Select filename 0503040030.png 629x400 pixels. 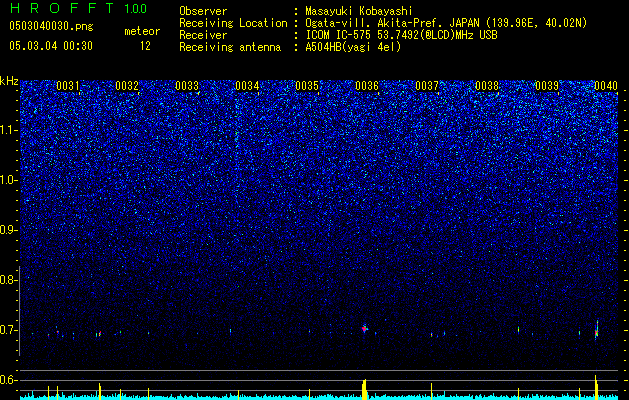pyautogui.click(x=51, y=26)
